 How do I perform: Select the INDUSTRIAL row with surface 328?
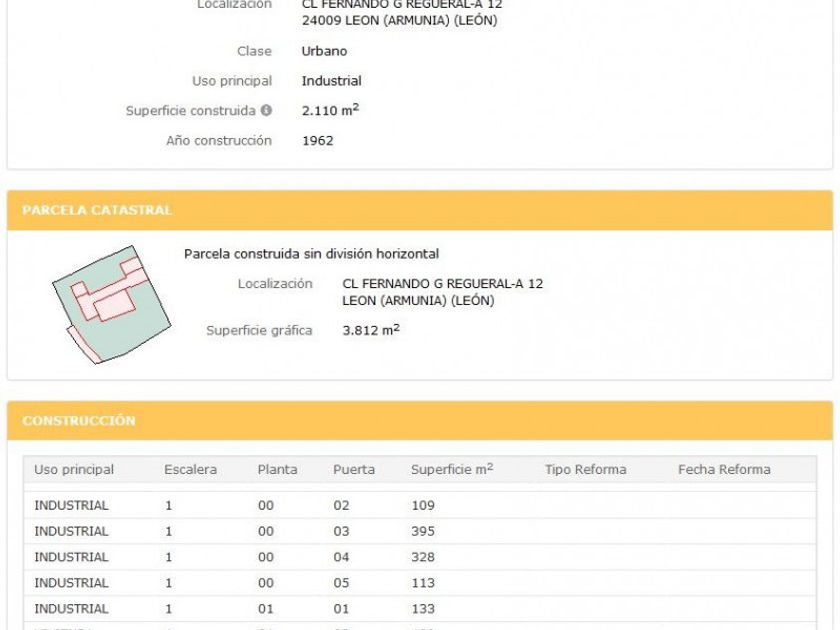420,557
